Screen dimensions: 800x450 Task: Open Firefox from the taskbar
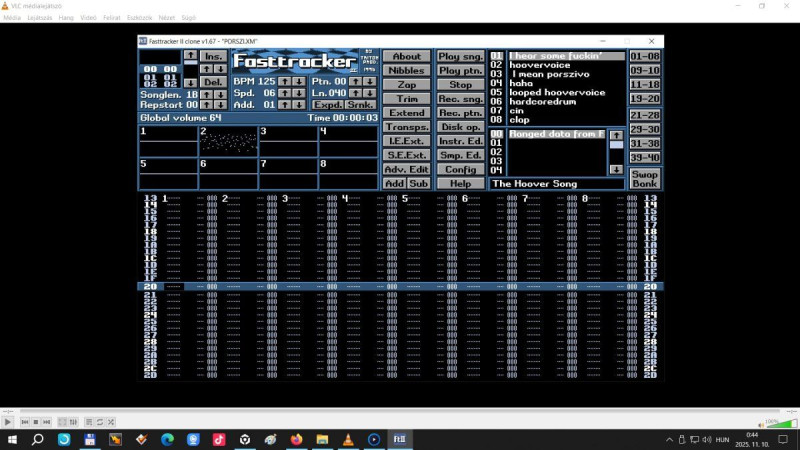[x=296, y=439]
